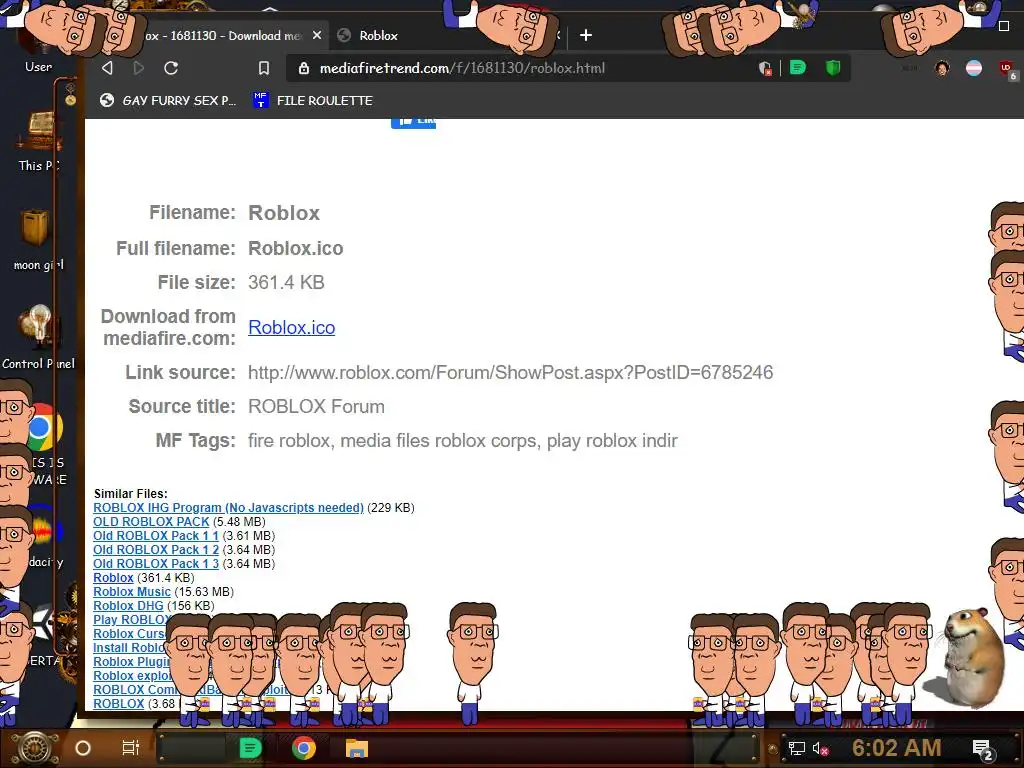The height and width of the screenshot is (768, 1024).
Task: Click the muted volume icon in tray
Action: [x=821, y=748]
